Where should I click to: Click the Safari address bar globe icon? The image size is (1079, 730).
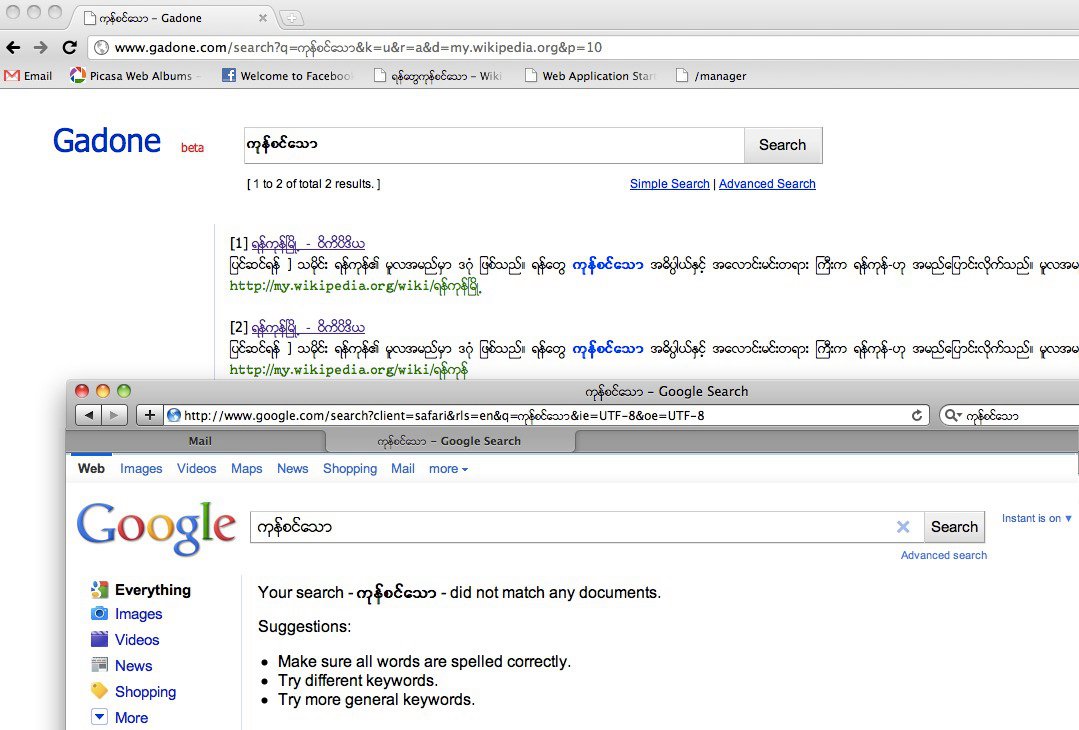click(x=174, y=416)
